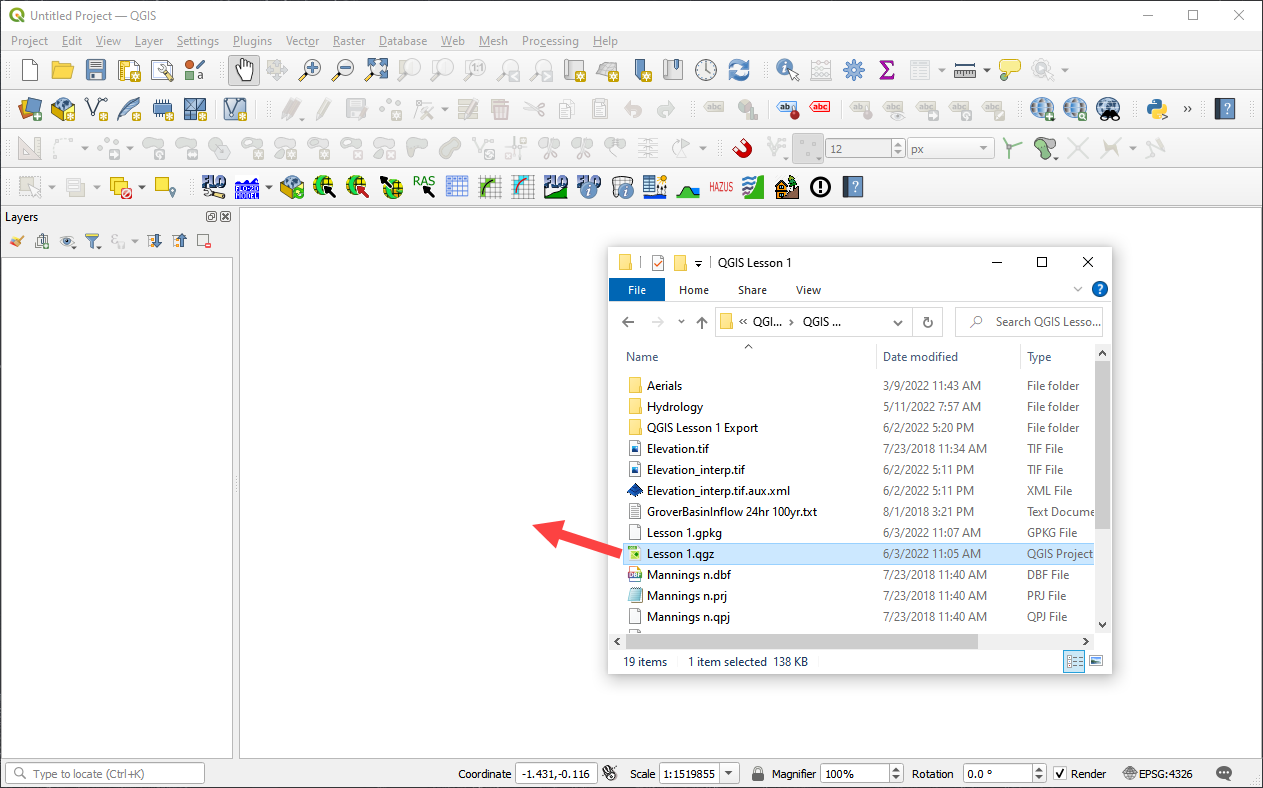Open the px units dropdown
Viewport: 1263px width, 788px height.
(984, 148)
